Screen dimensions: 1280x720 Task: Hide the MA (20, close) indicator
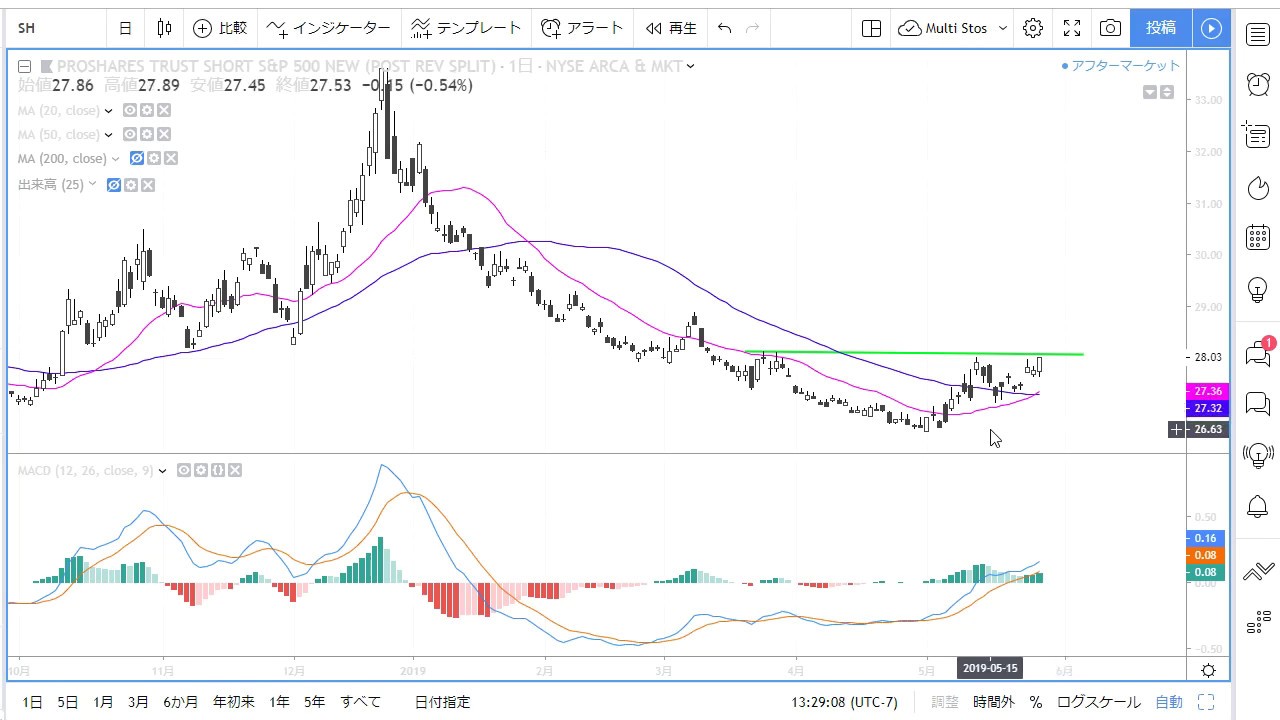click(x=130, y=111)
